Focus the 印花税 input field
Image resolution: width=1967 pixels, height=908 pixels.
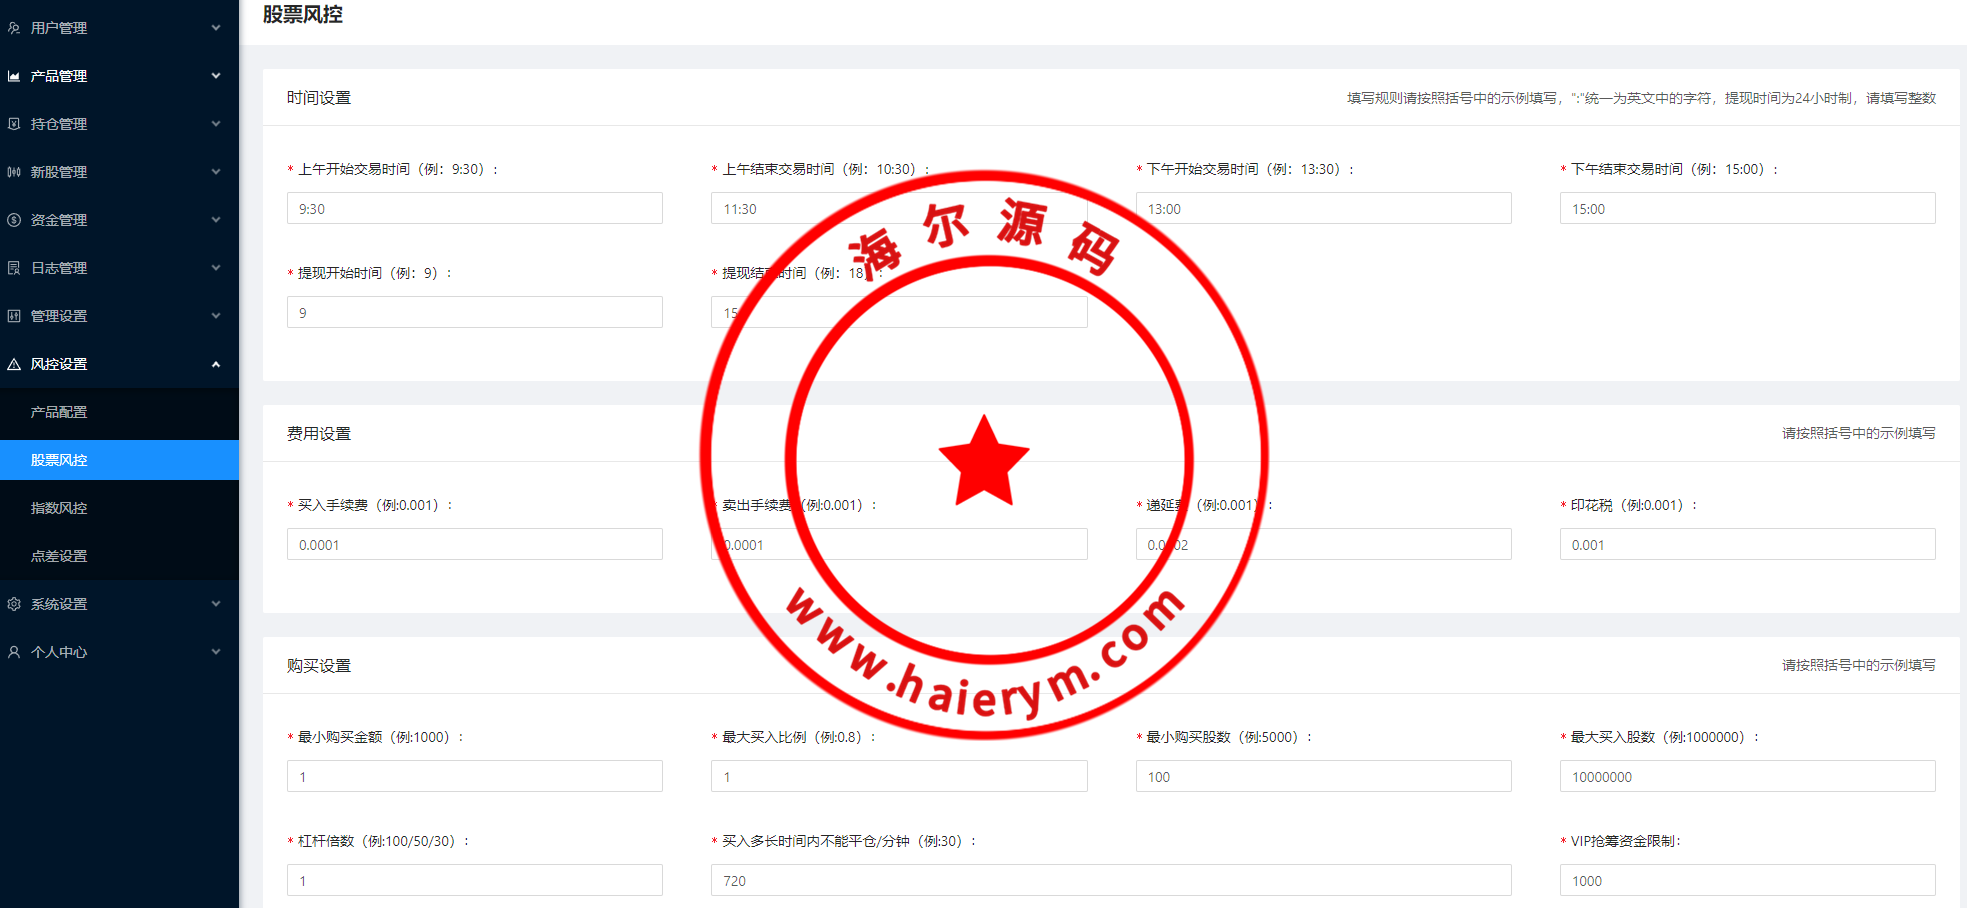point(1746,545)
